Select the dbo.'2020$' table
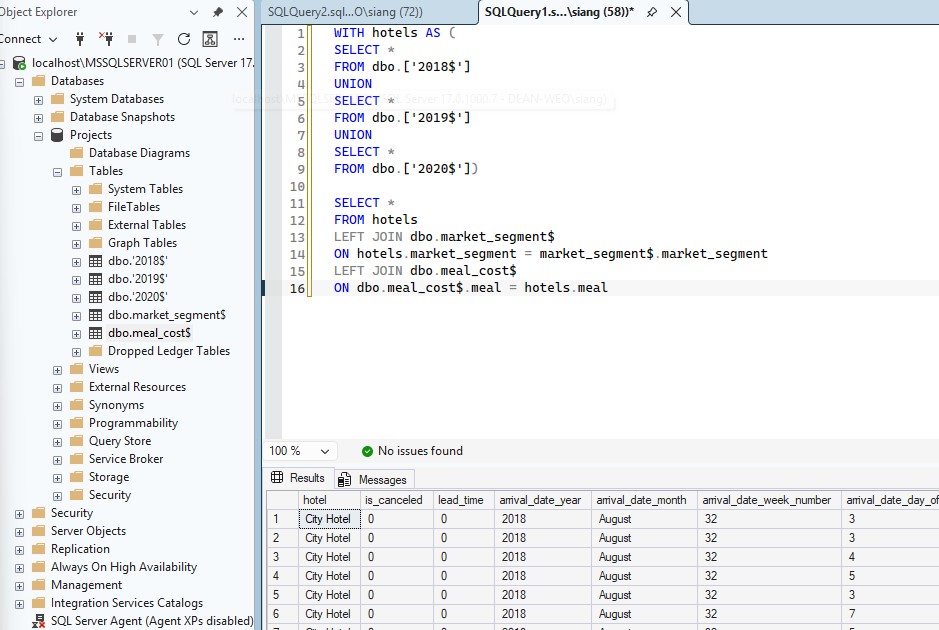This screenshot has height=630, width=939. pyautogui.click(x=138, y=297)
